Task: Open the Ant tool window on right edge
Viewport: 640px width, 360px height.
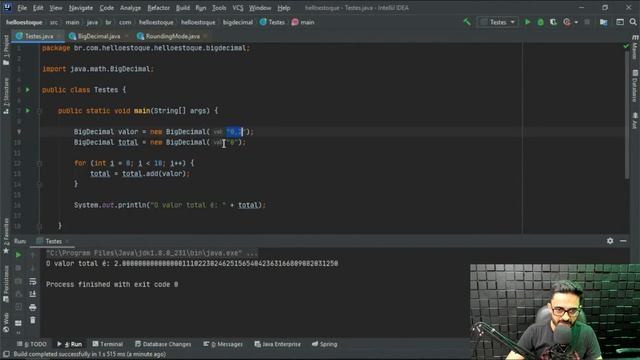Action: (x=635, y=121)
